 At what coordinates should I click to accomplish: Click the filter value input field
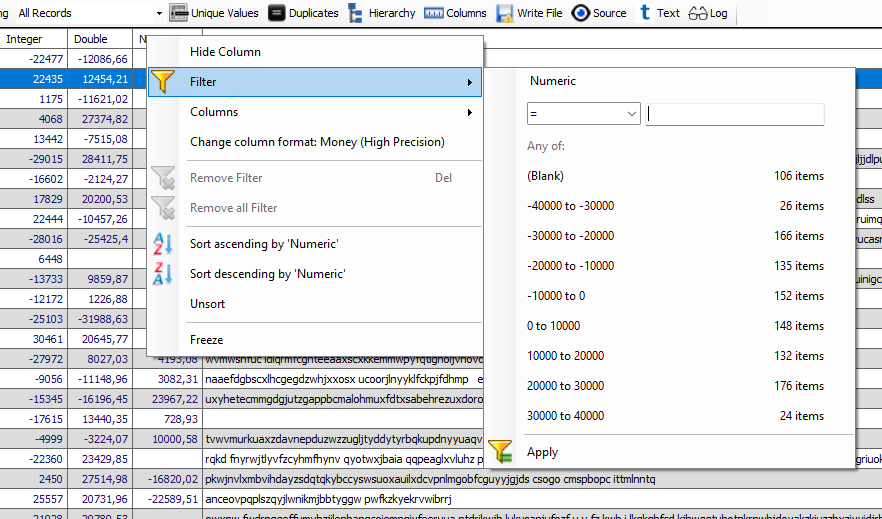[735, 114]
